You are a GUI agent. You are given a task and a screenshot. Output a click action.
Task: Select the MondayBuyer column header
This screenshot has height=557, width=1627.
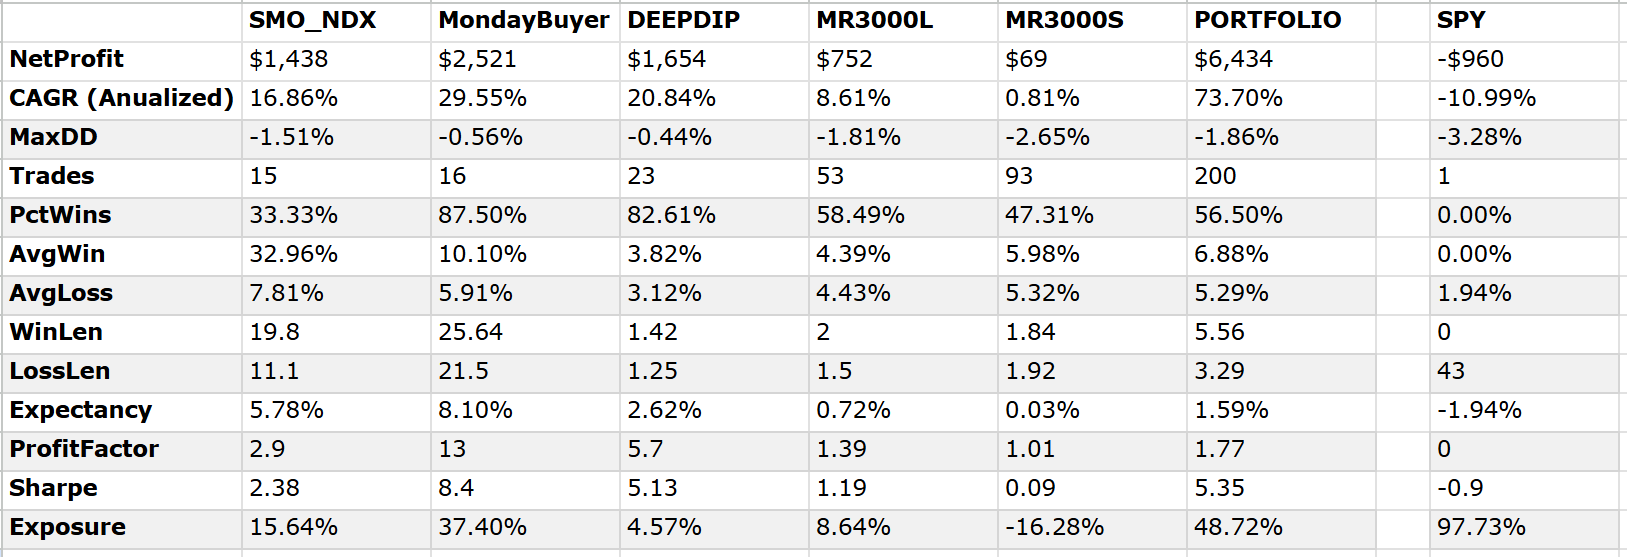pos(523,20)
